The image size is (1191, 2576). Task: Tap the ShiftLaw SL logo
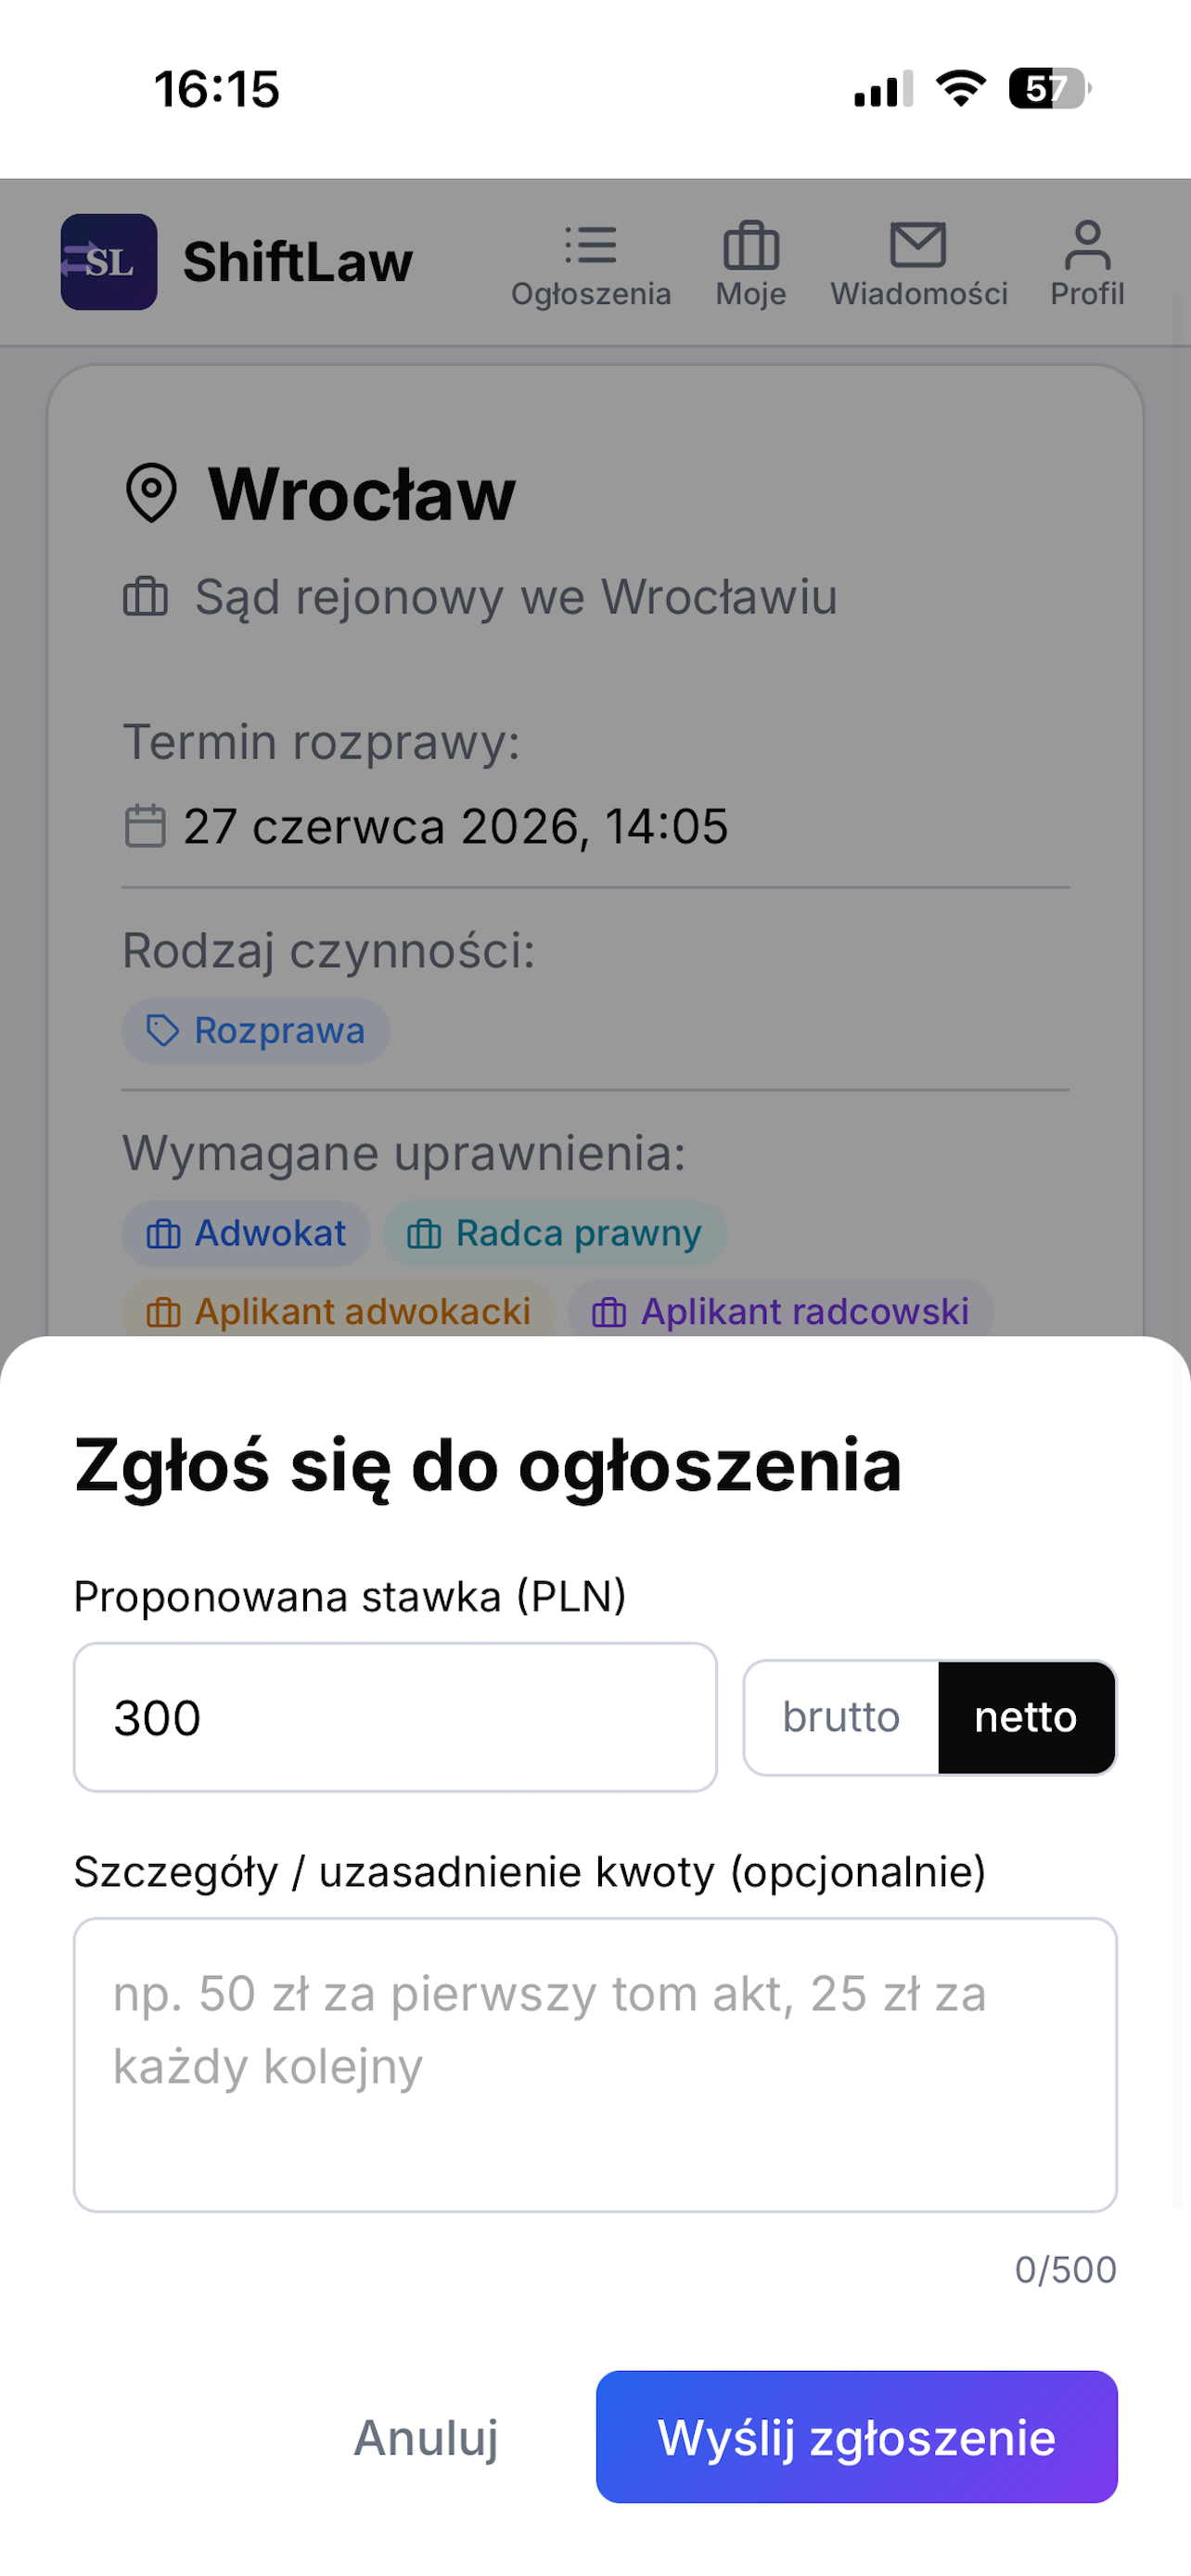109,262
